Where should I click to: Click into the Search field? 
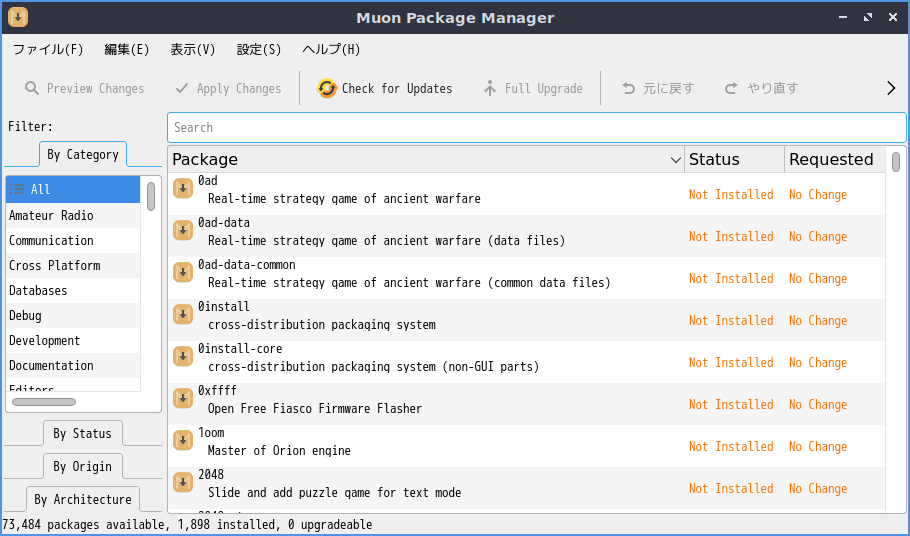tap(537, 128)
